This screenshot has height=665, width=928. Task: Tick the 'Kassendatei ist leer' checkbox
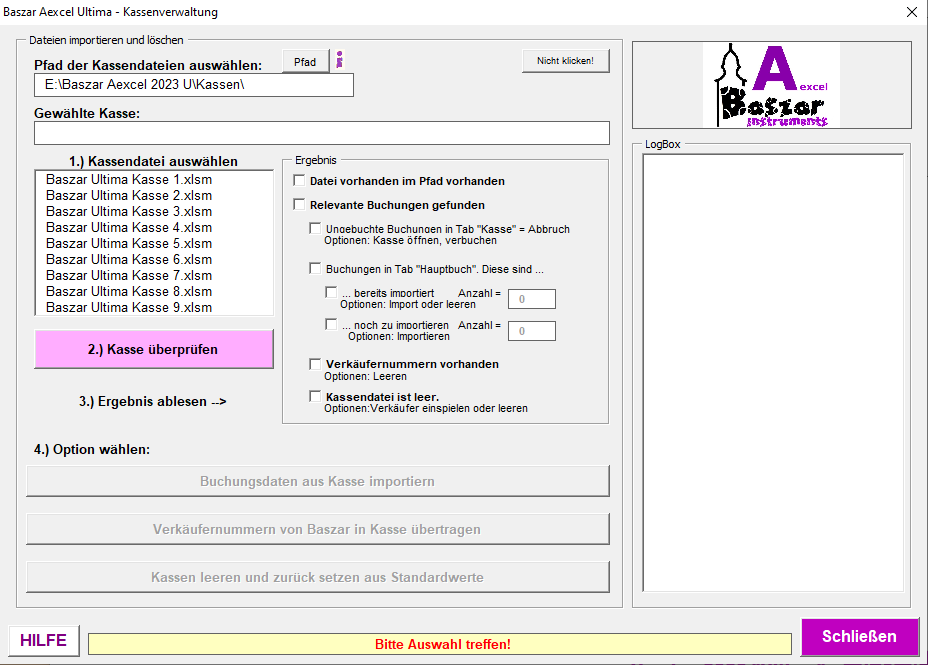[315, 396]
